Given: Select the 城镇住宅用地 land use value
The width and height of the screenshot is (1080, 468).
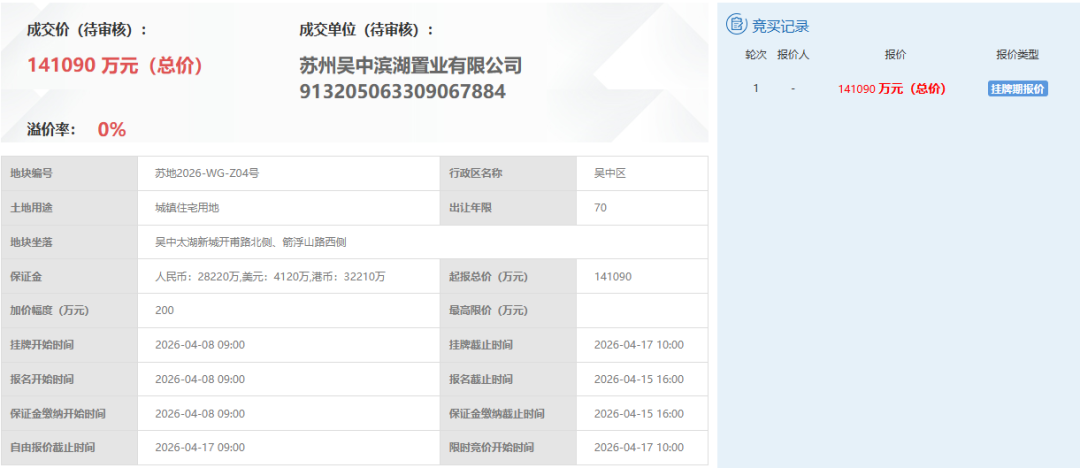Looking at the screenshot, I should point(187,208).
